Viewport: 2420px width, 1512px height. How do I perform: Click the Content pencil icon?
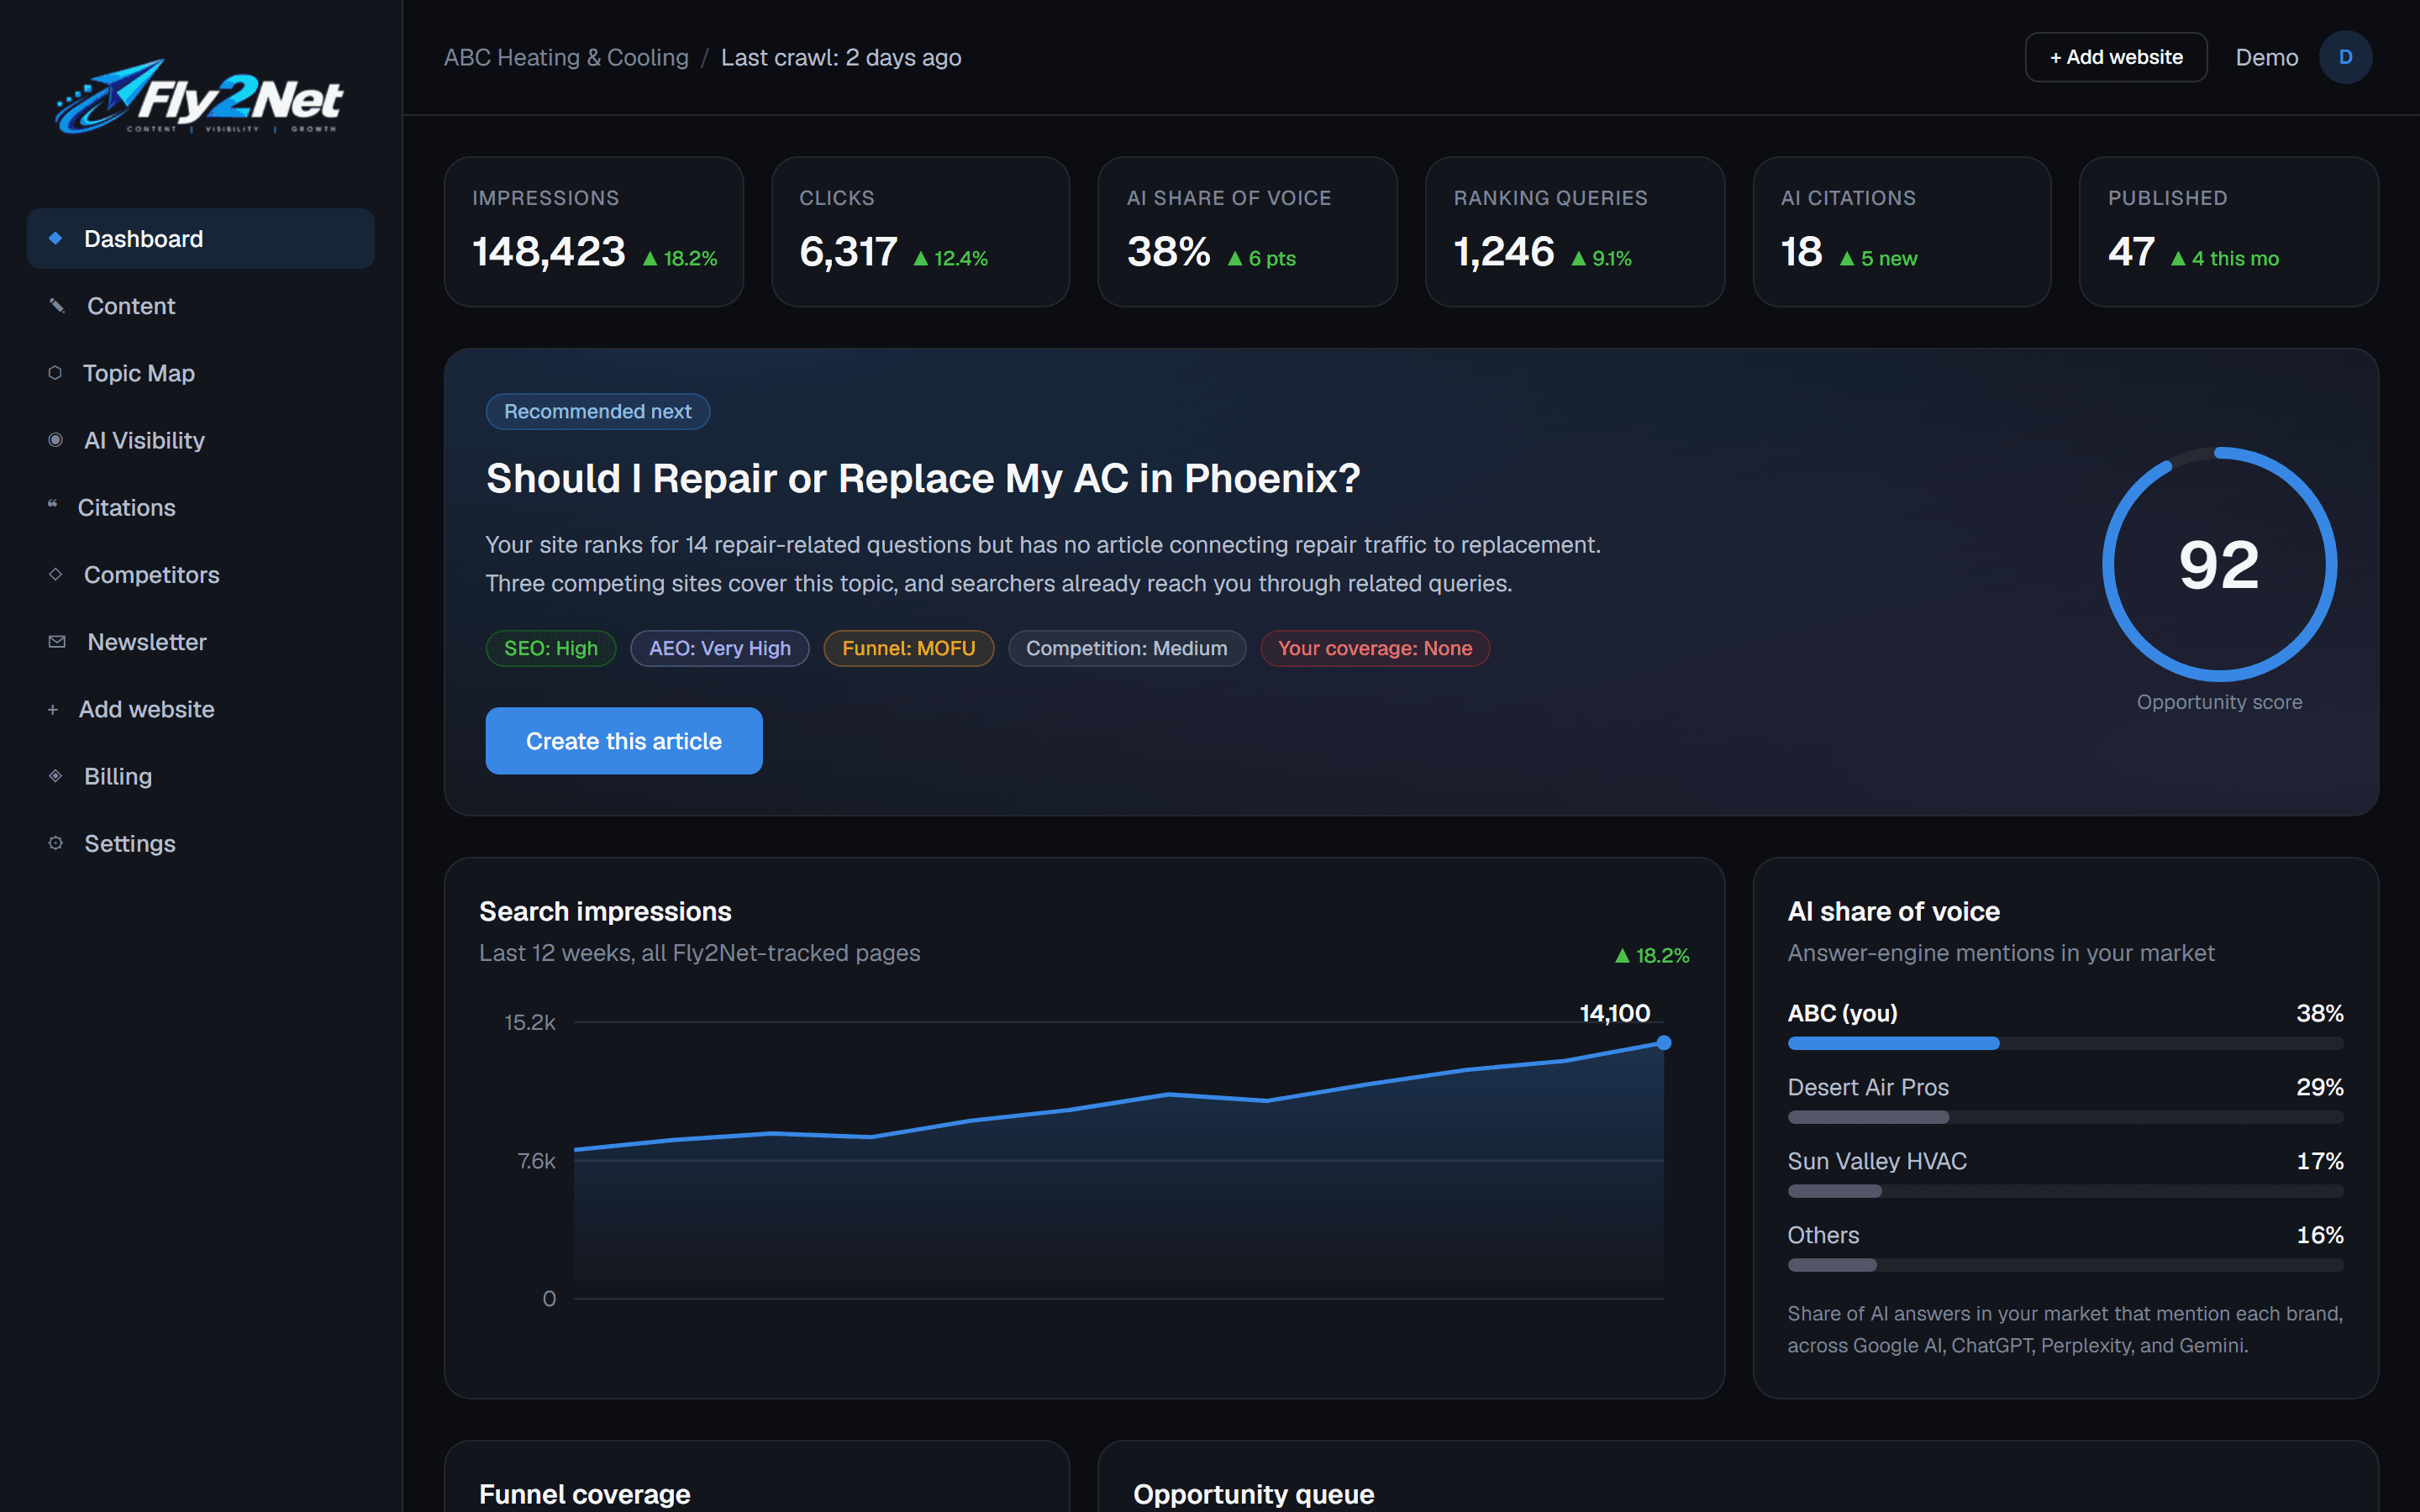point(57,305)
